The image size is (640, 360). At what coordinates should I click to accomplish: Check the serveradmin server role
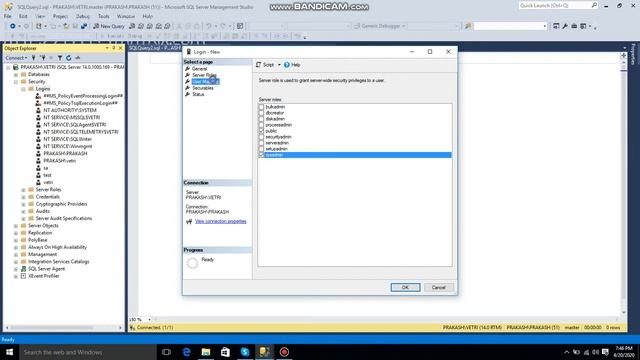point(262,143)
